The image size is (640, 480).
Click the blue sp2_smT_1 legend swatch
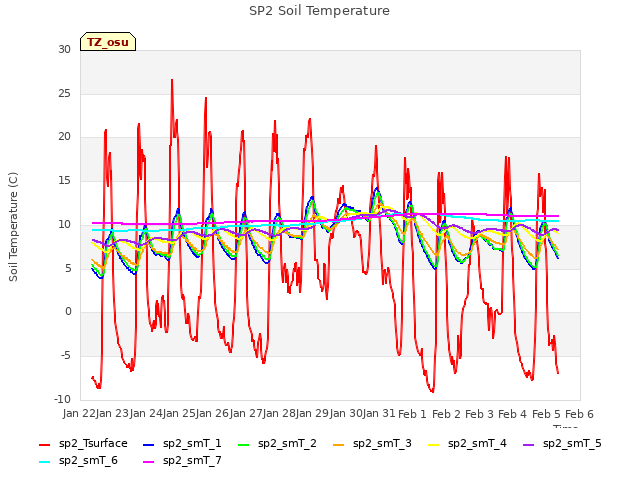[149, 444]
